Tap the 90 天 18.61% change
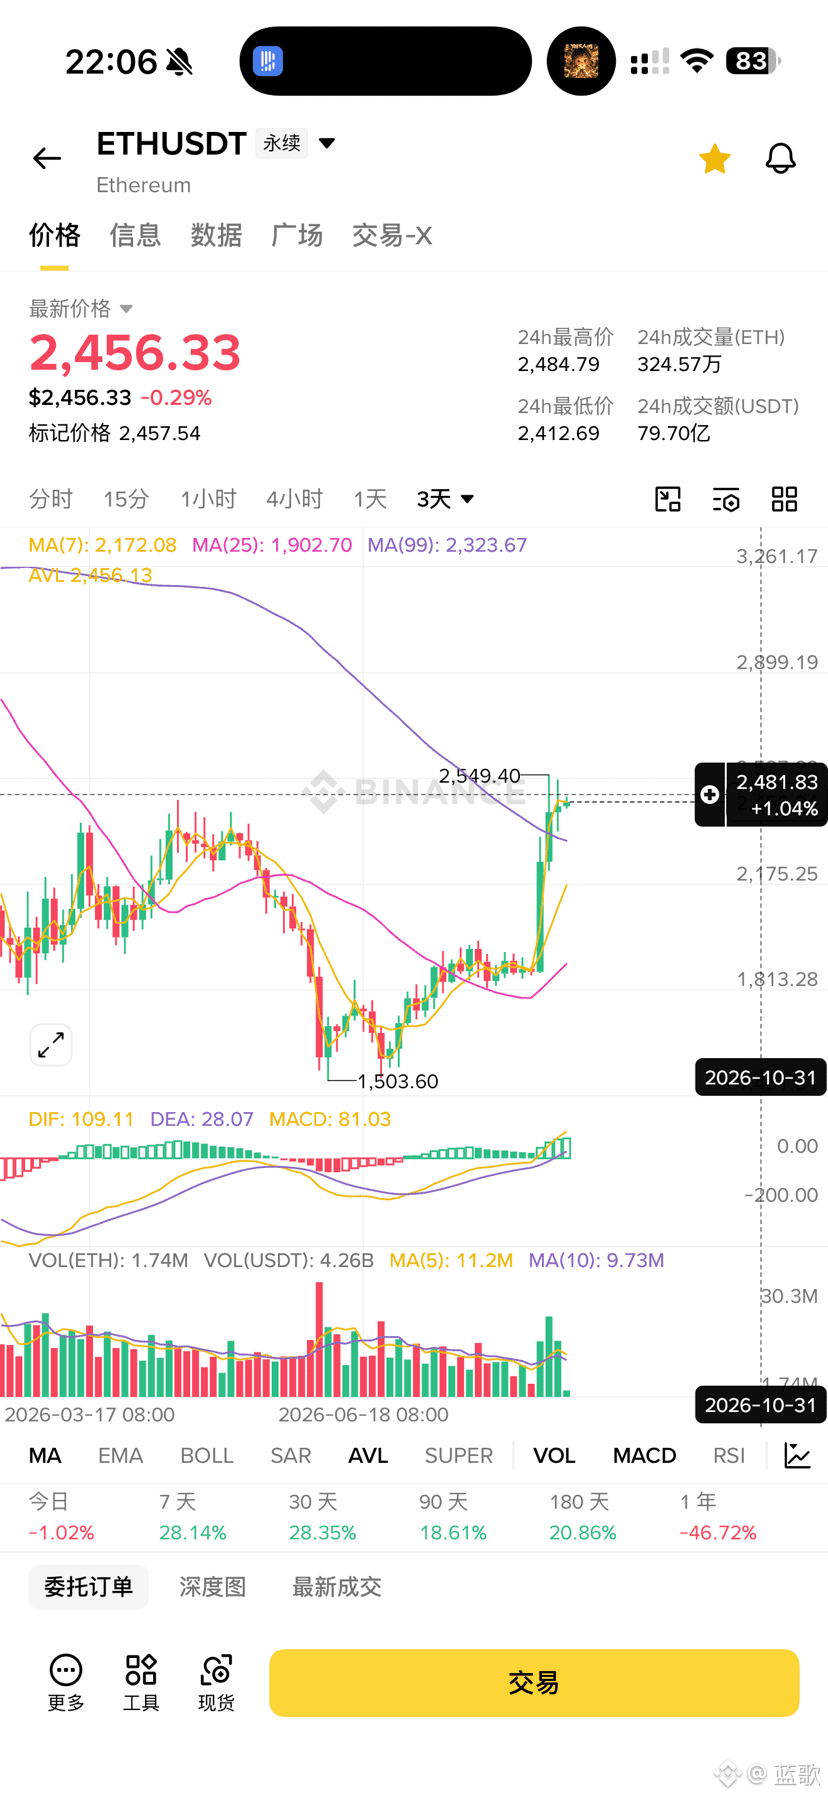The height and width of the screenshot is (1800, 828). click(x=453, y=1517)
